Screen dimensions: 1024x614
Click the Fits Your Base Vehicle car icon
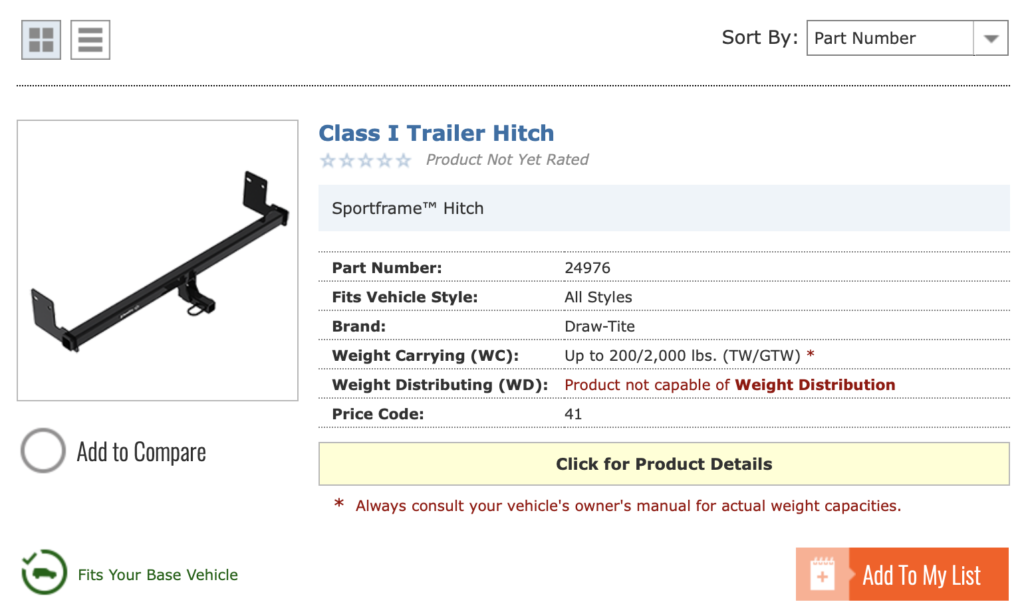44,572
